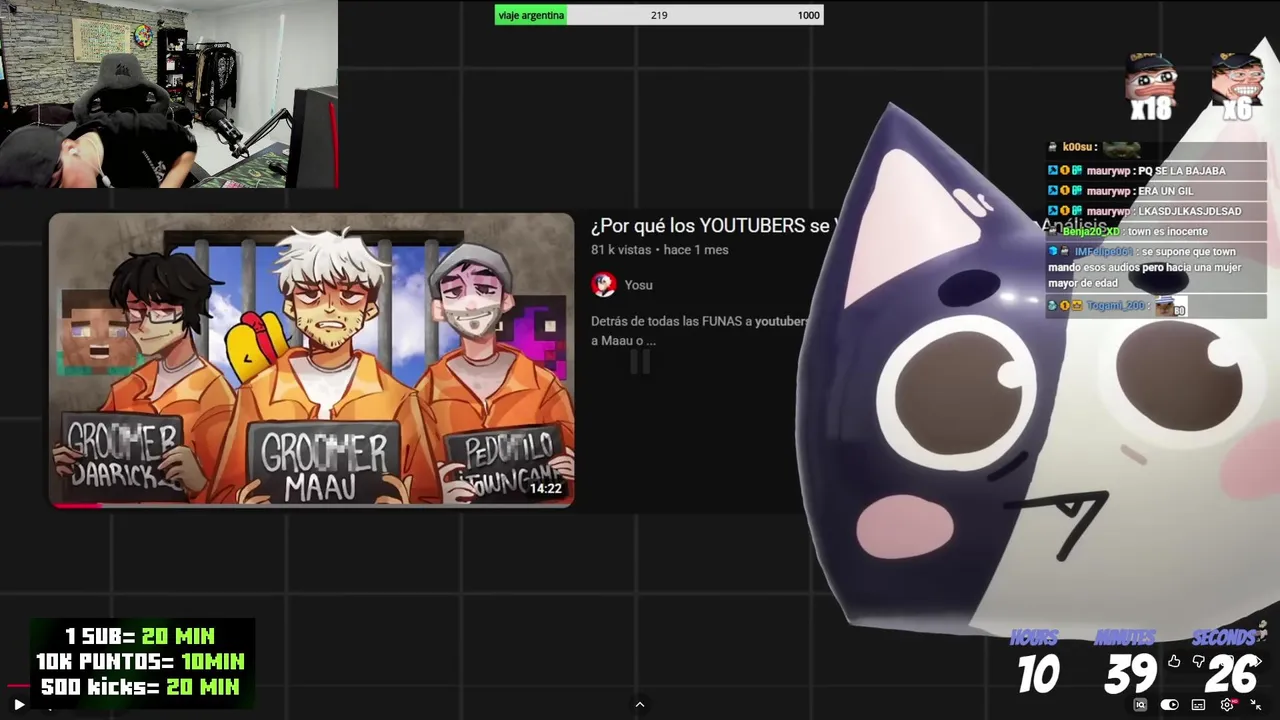Exit fullscreen with the collapse arrows
The image size is (1280, 720).
[1256, 705]
